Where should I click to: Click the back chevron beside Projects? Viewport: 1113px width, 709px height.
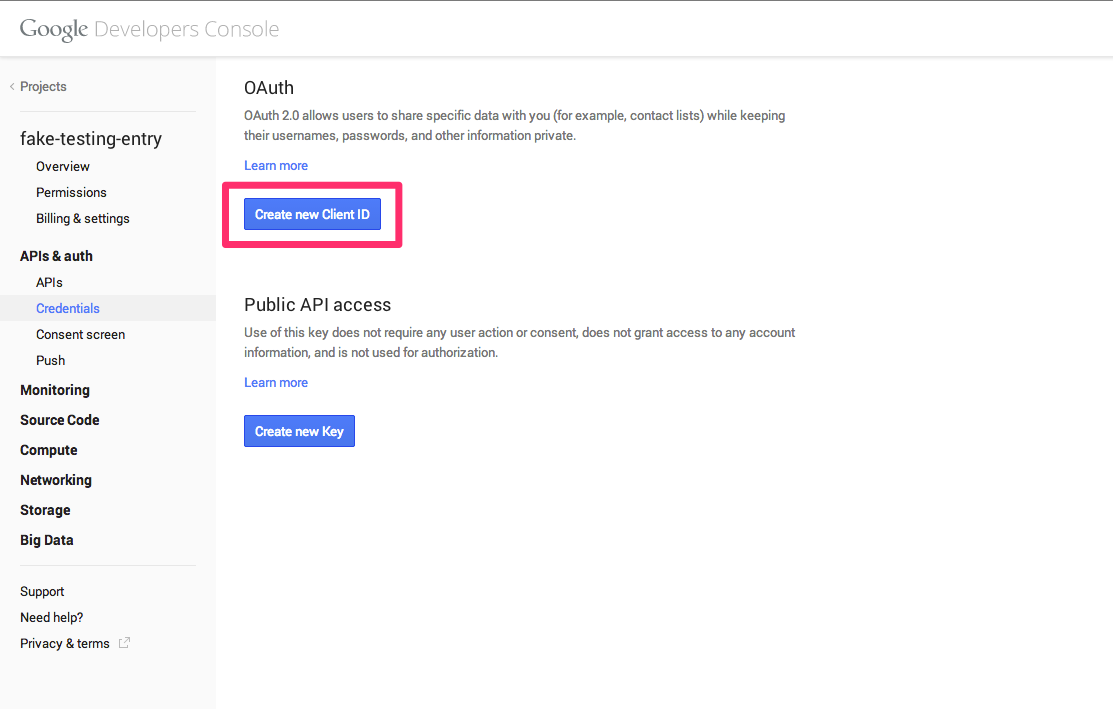click(9, 86)
